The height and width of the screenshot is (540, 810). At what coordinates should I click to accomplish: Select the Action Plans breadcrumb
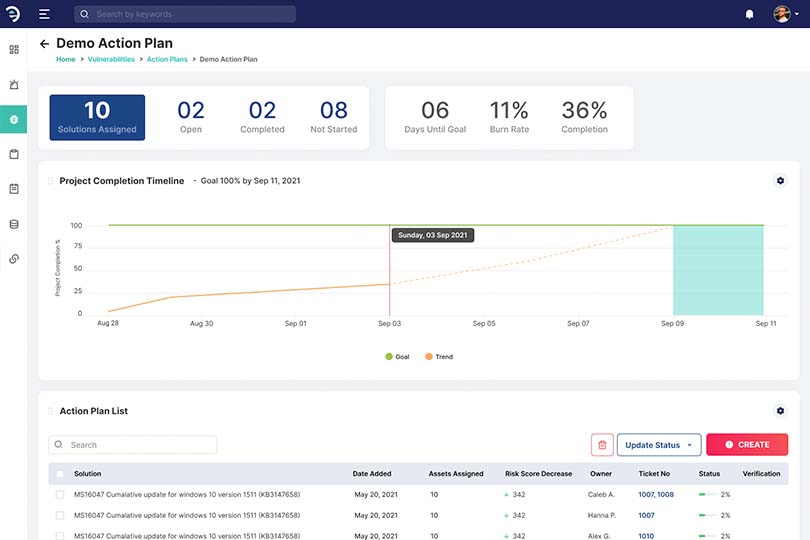pyautogui.click(x=166, y=60)
